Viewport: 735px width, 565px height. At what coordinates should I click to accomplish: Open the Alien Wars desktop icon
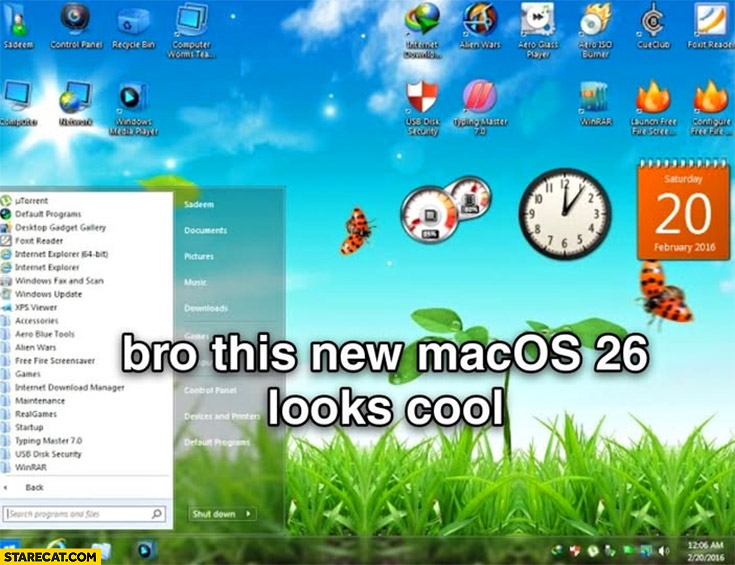click(479, 24)
